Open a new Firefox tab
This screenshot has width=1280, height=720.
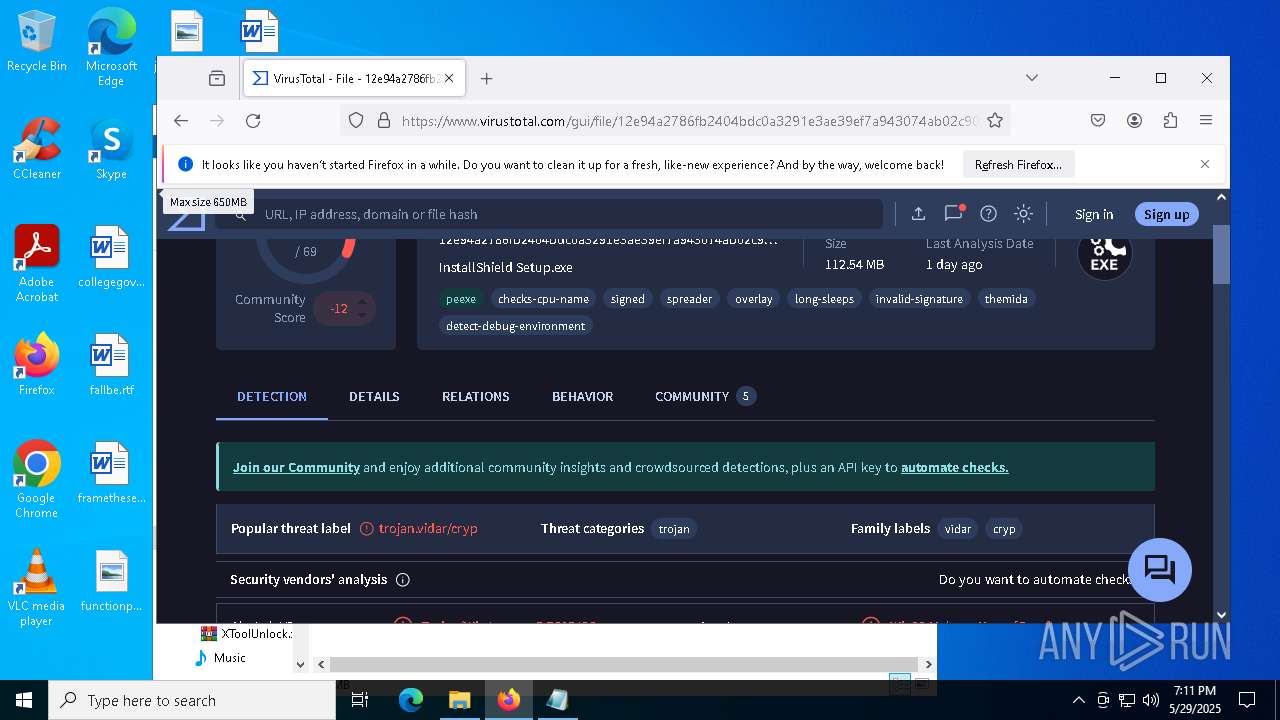coord(487,78)
